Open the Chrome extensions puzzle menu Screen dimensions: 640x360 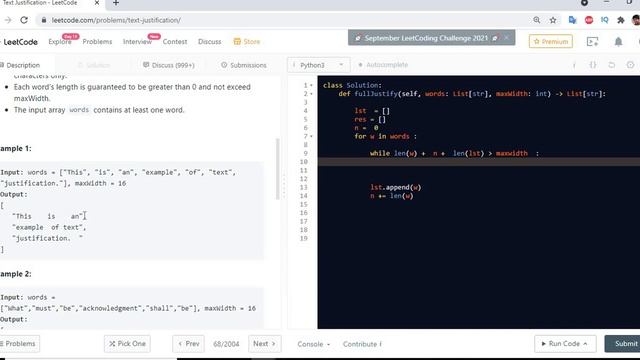click(620, 20)
